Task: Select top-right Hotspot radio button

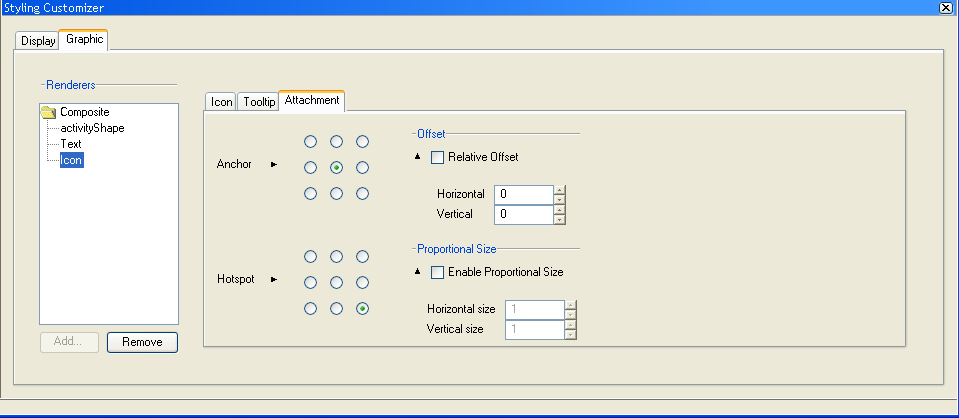Action: [x=363, y=257]
